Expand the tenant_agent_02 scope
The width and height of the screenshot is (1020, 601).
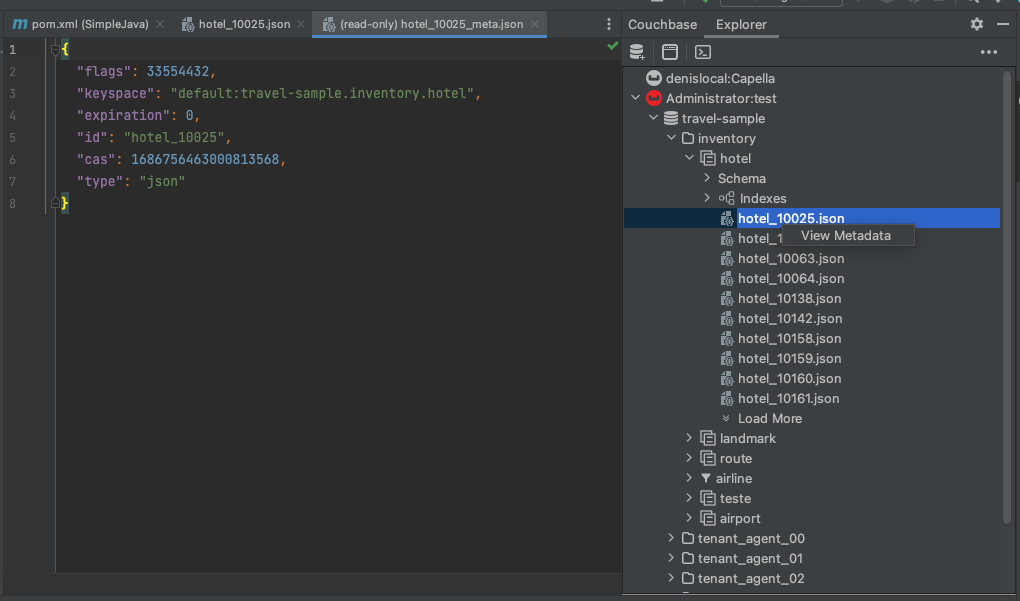pos(671,578)
